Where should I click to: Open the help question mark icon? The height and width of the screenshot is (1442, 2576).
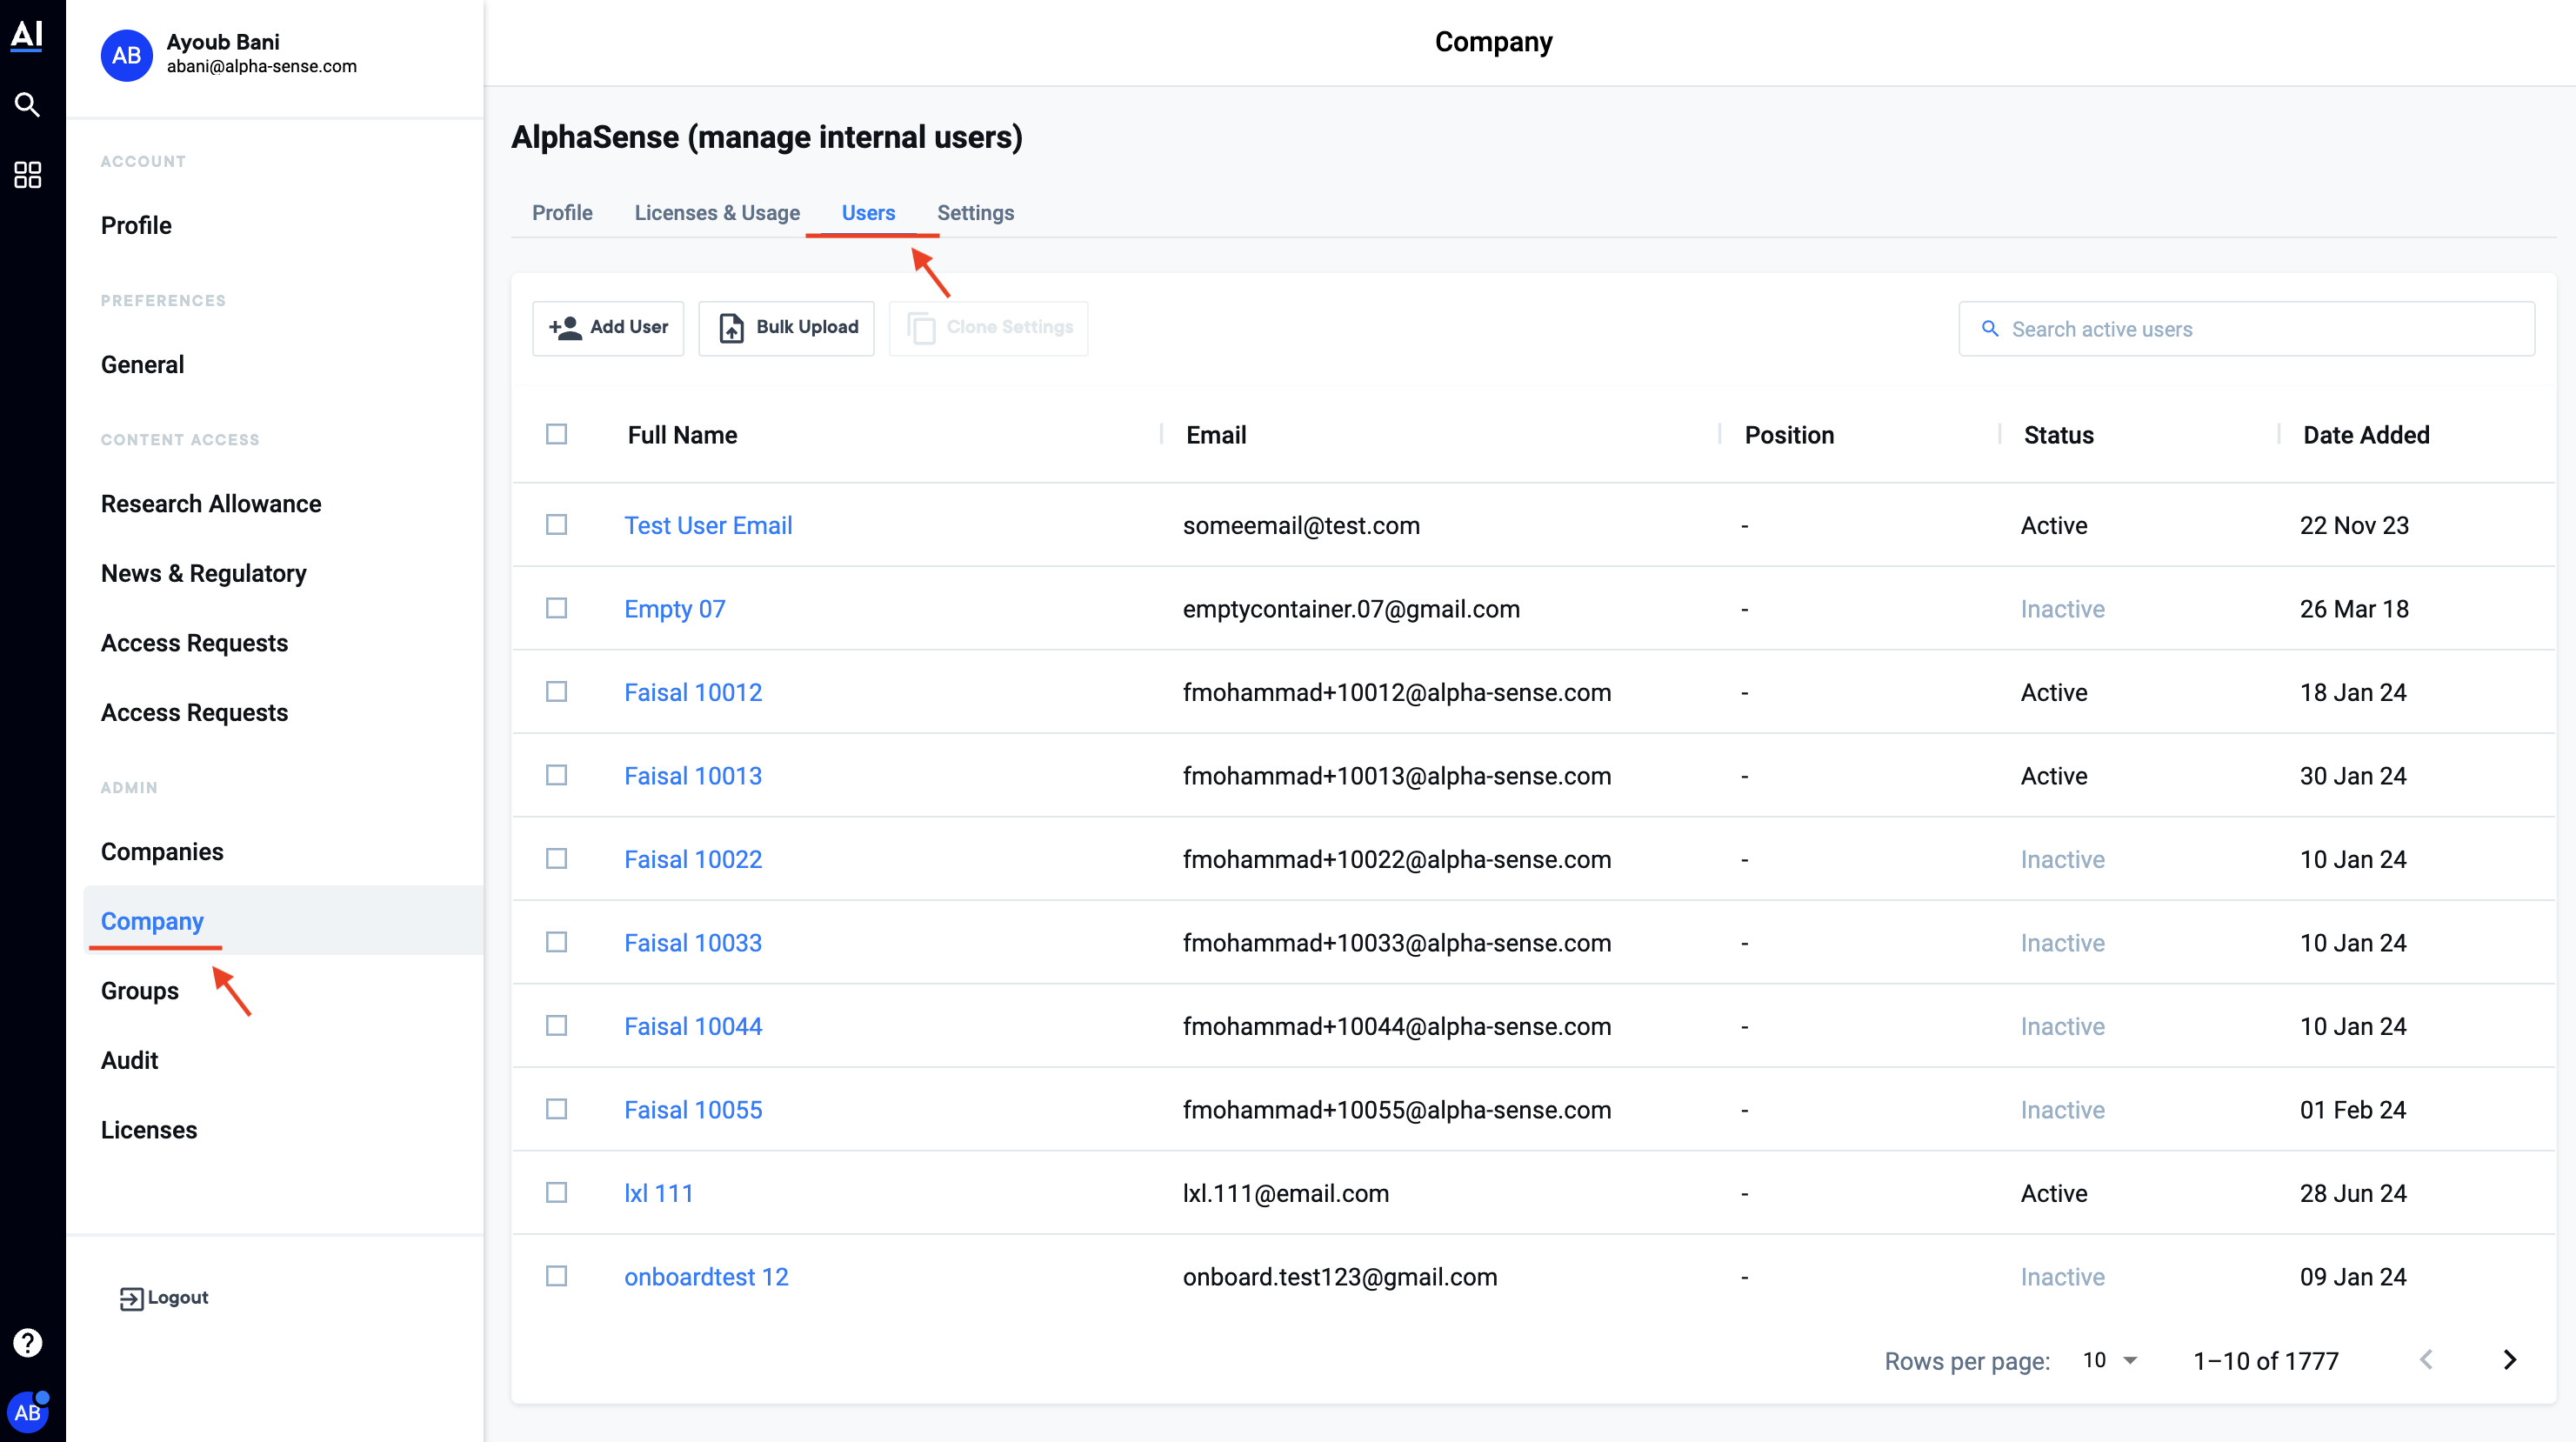[27, 1342]
